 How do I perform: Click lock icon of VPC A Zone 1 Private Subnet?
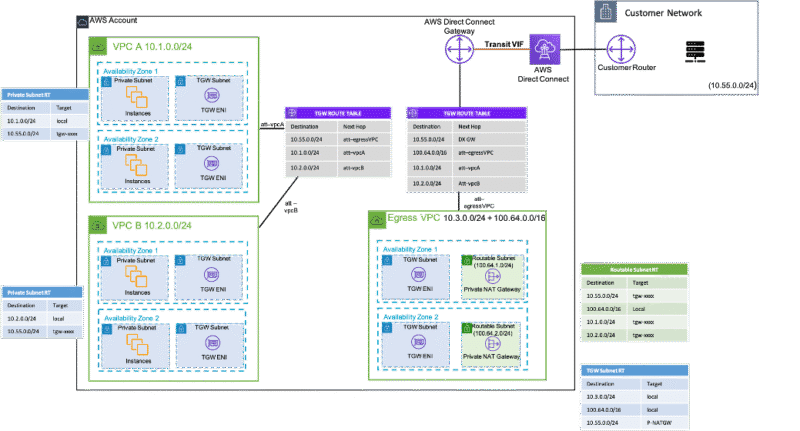point(106,82)
